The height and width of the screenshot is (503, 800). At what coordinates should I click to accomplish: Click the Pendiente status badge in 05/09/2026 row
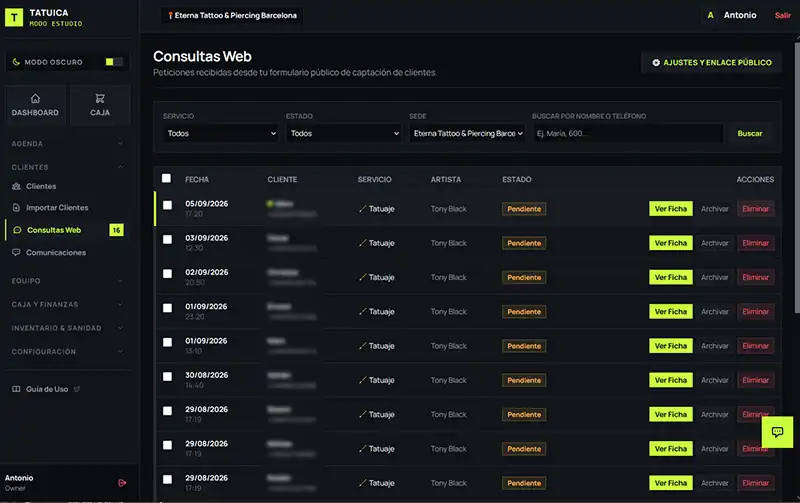[524, 209]
